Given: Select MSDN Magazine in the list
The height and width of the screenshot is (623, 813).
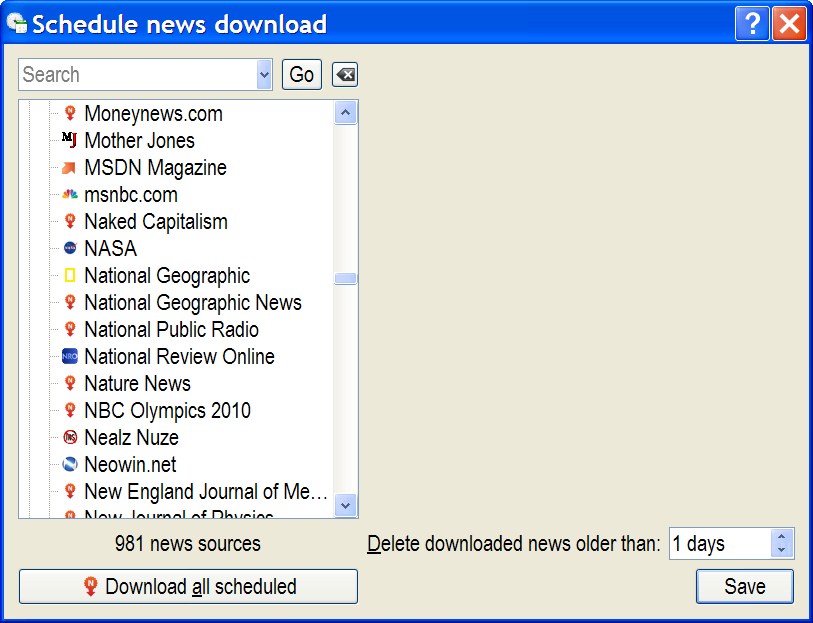Looking at the screenshot, I should 156,167.
